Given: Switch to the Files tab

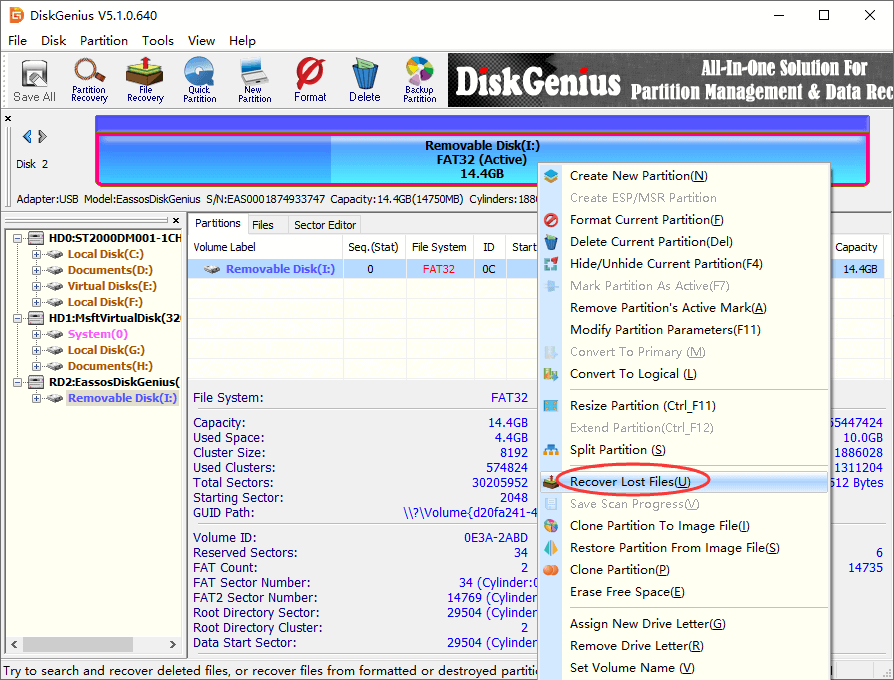Looking at the screenshot, I should [x=263, y=225].
